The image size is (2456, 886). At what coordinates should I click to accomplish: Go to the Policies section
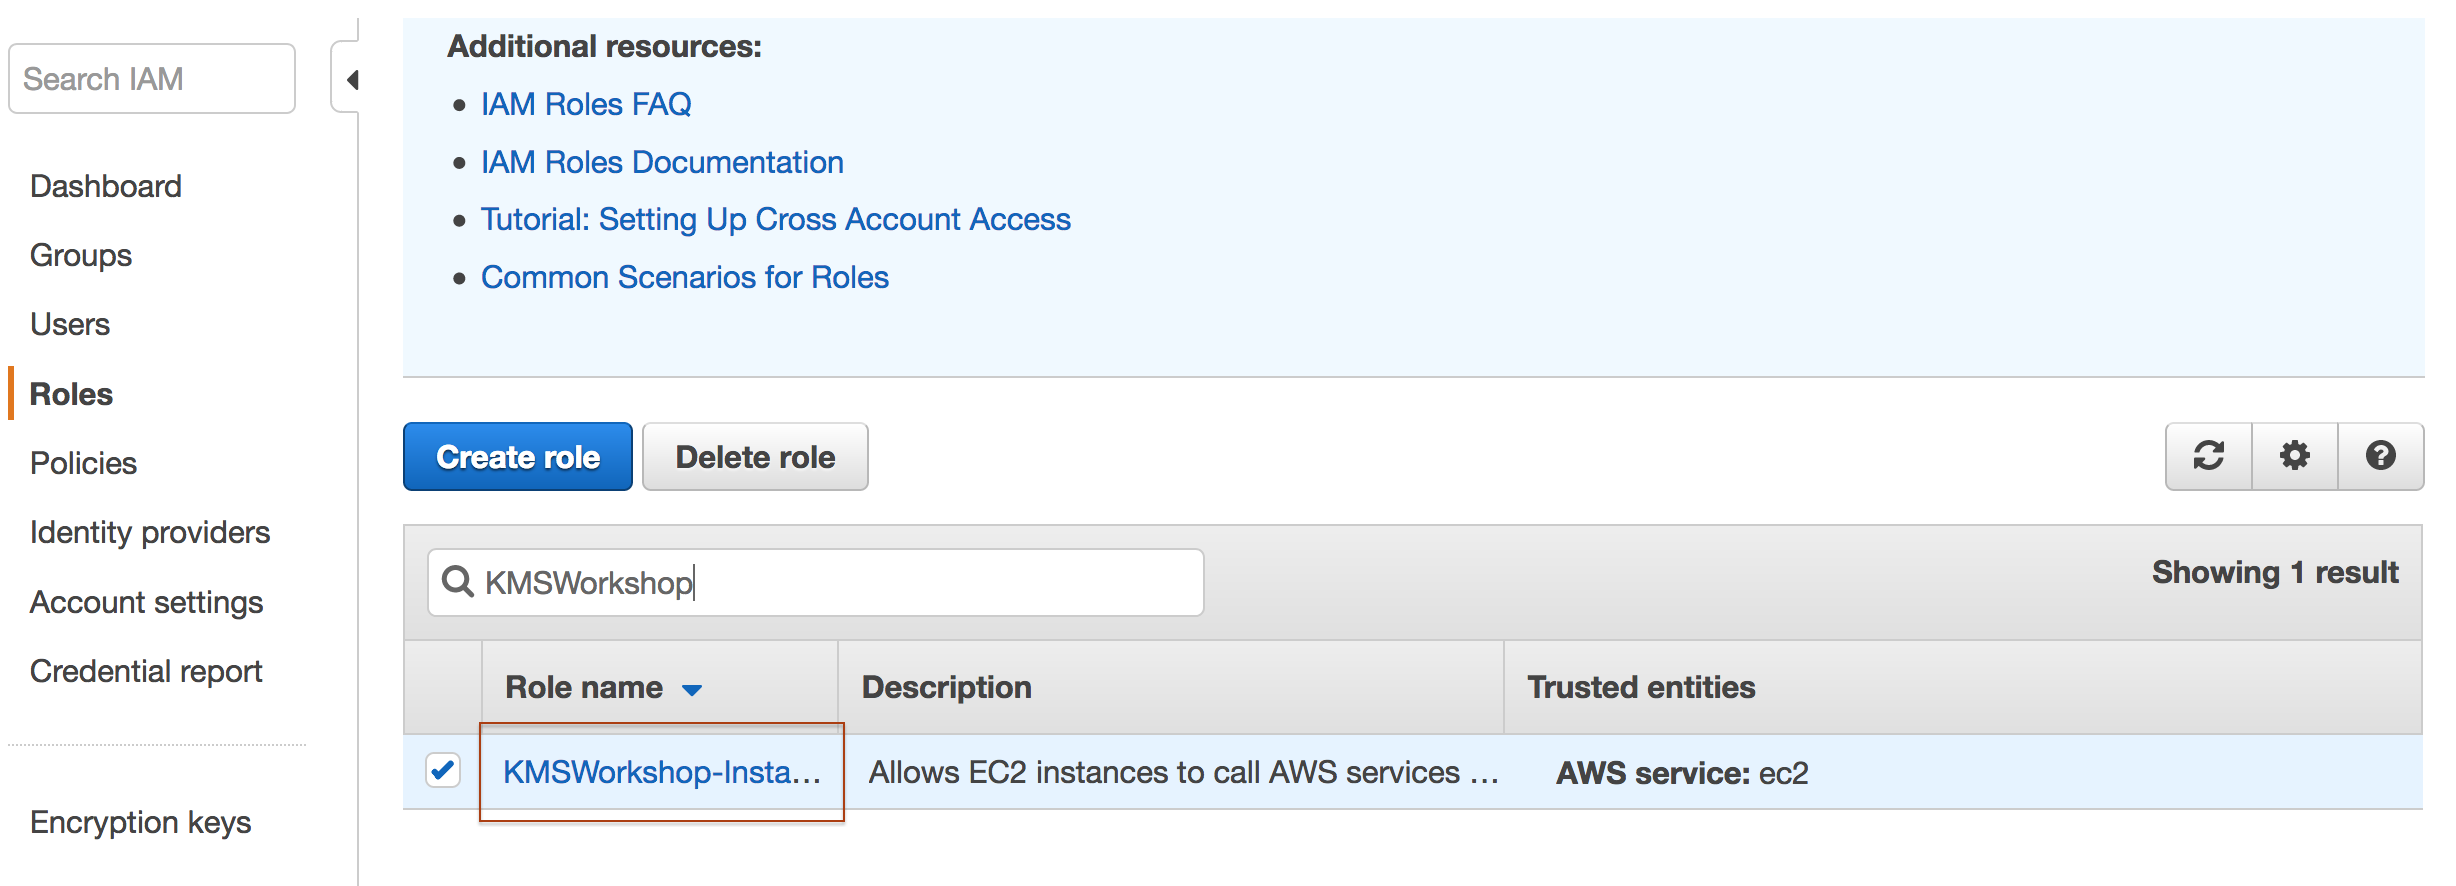pyautogui.click(x=83, y=463)
